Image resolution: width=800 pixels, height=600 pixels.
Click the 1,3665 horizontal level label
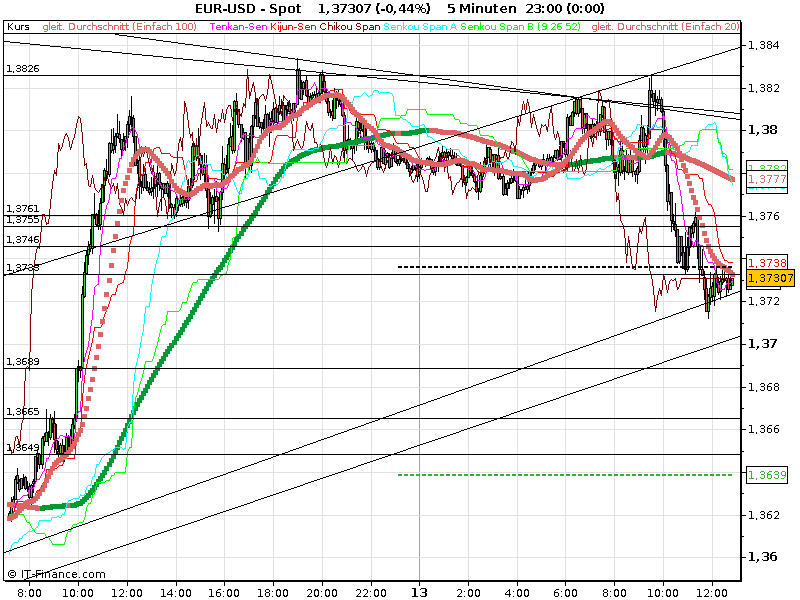tap(22, 412)
